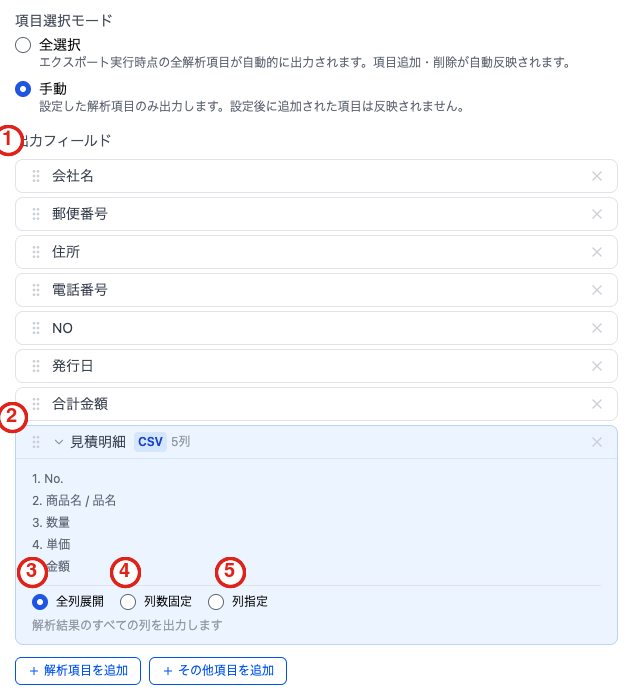
Task: Select the 全選択 radio option
Action: [23, 45]
